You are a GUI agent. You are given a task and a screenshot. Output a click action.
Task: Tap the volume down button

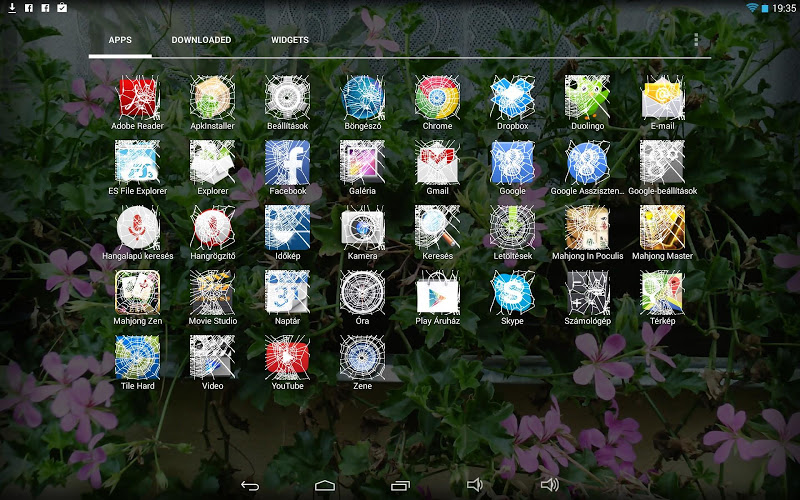tap(474, 485)
